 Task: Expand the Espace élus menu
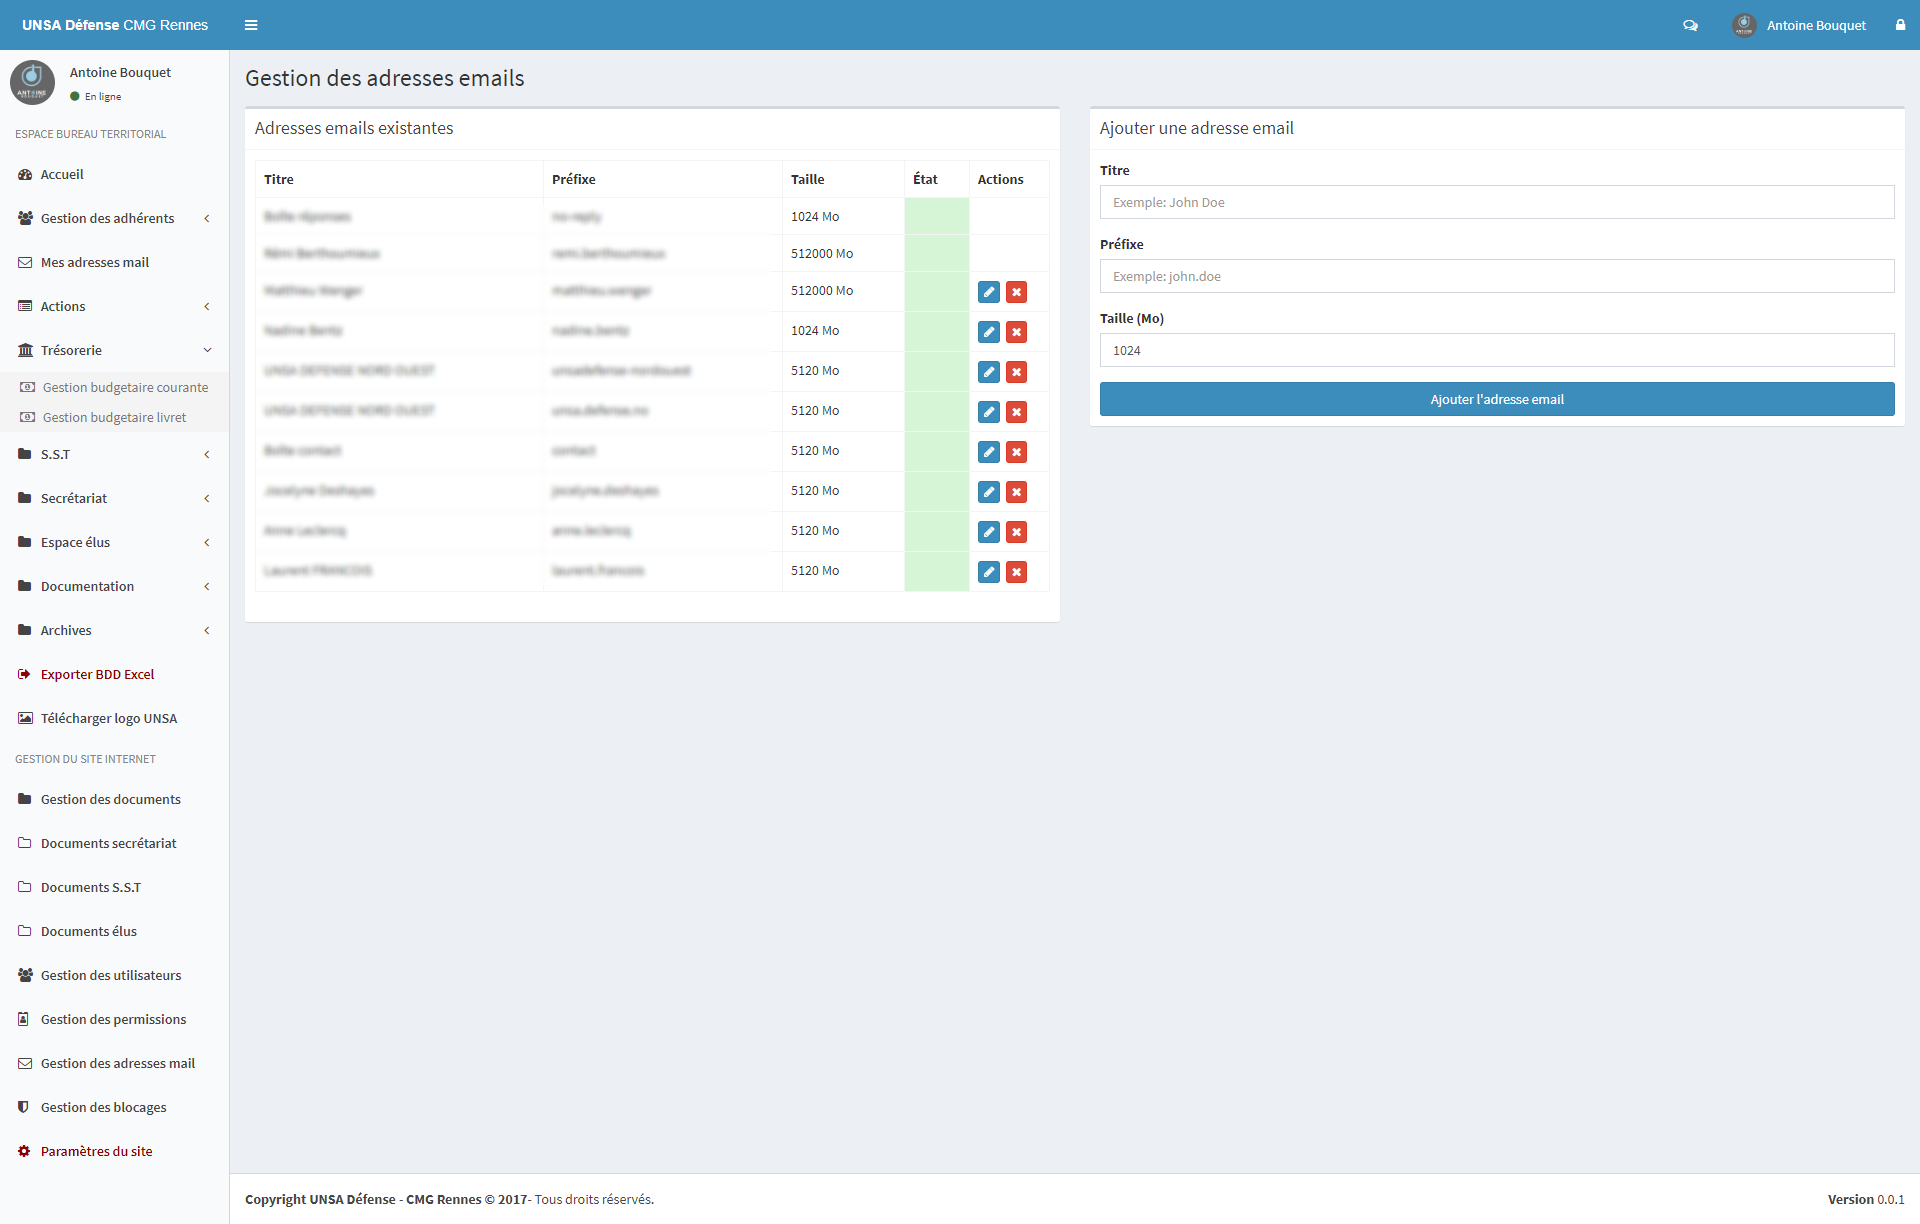click(114, 542)
